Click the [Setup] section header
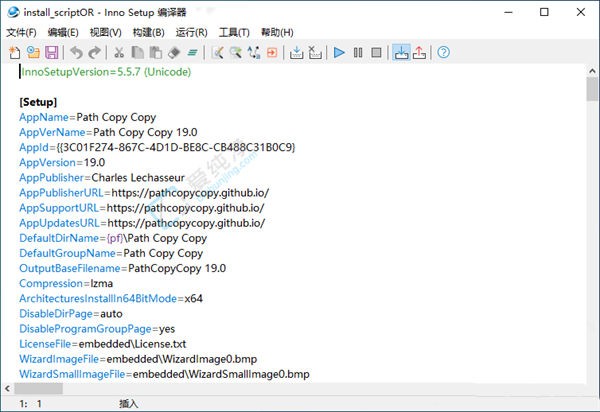The height and width of the screenshot is (412, 600). tap(38, 102)
